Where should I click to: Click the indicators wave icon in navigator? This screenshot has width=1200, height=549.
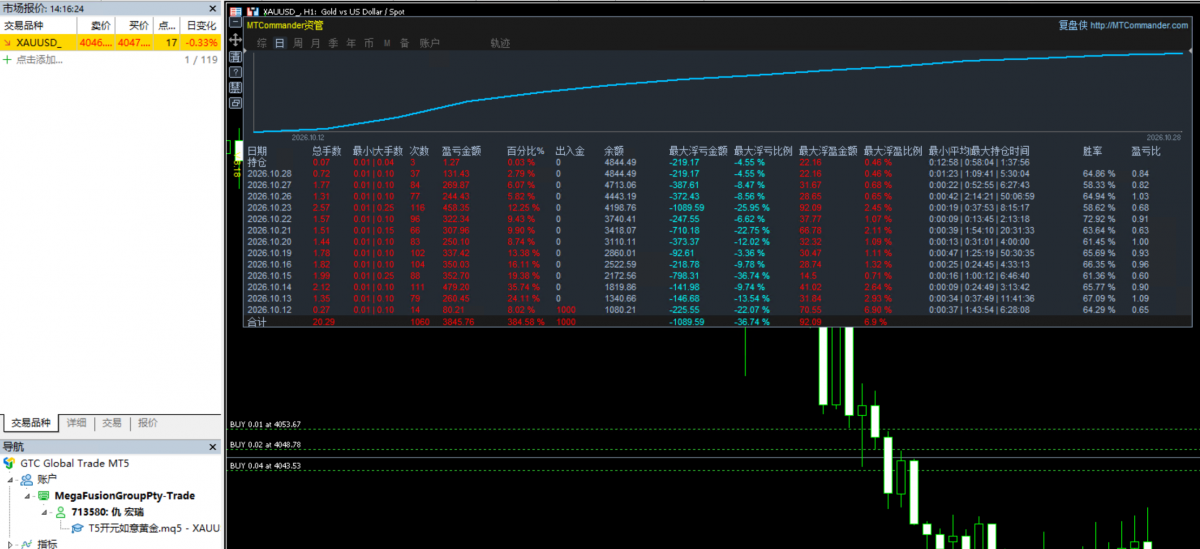(26, 545)
